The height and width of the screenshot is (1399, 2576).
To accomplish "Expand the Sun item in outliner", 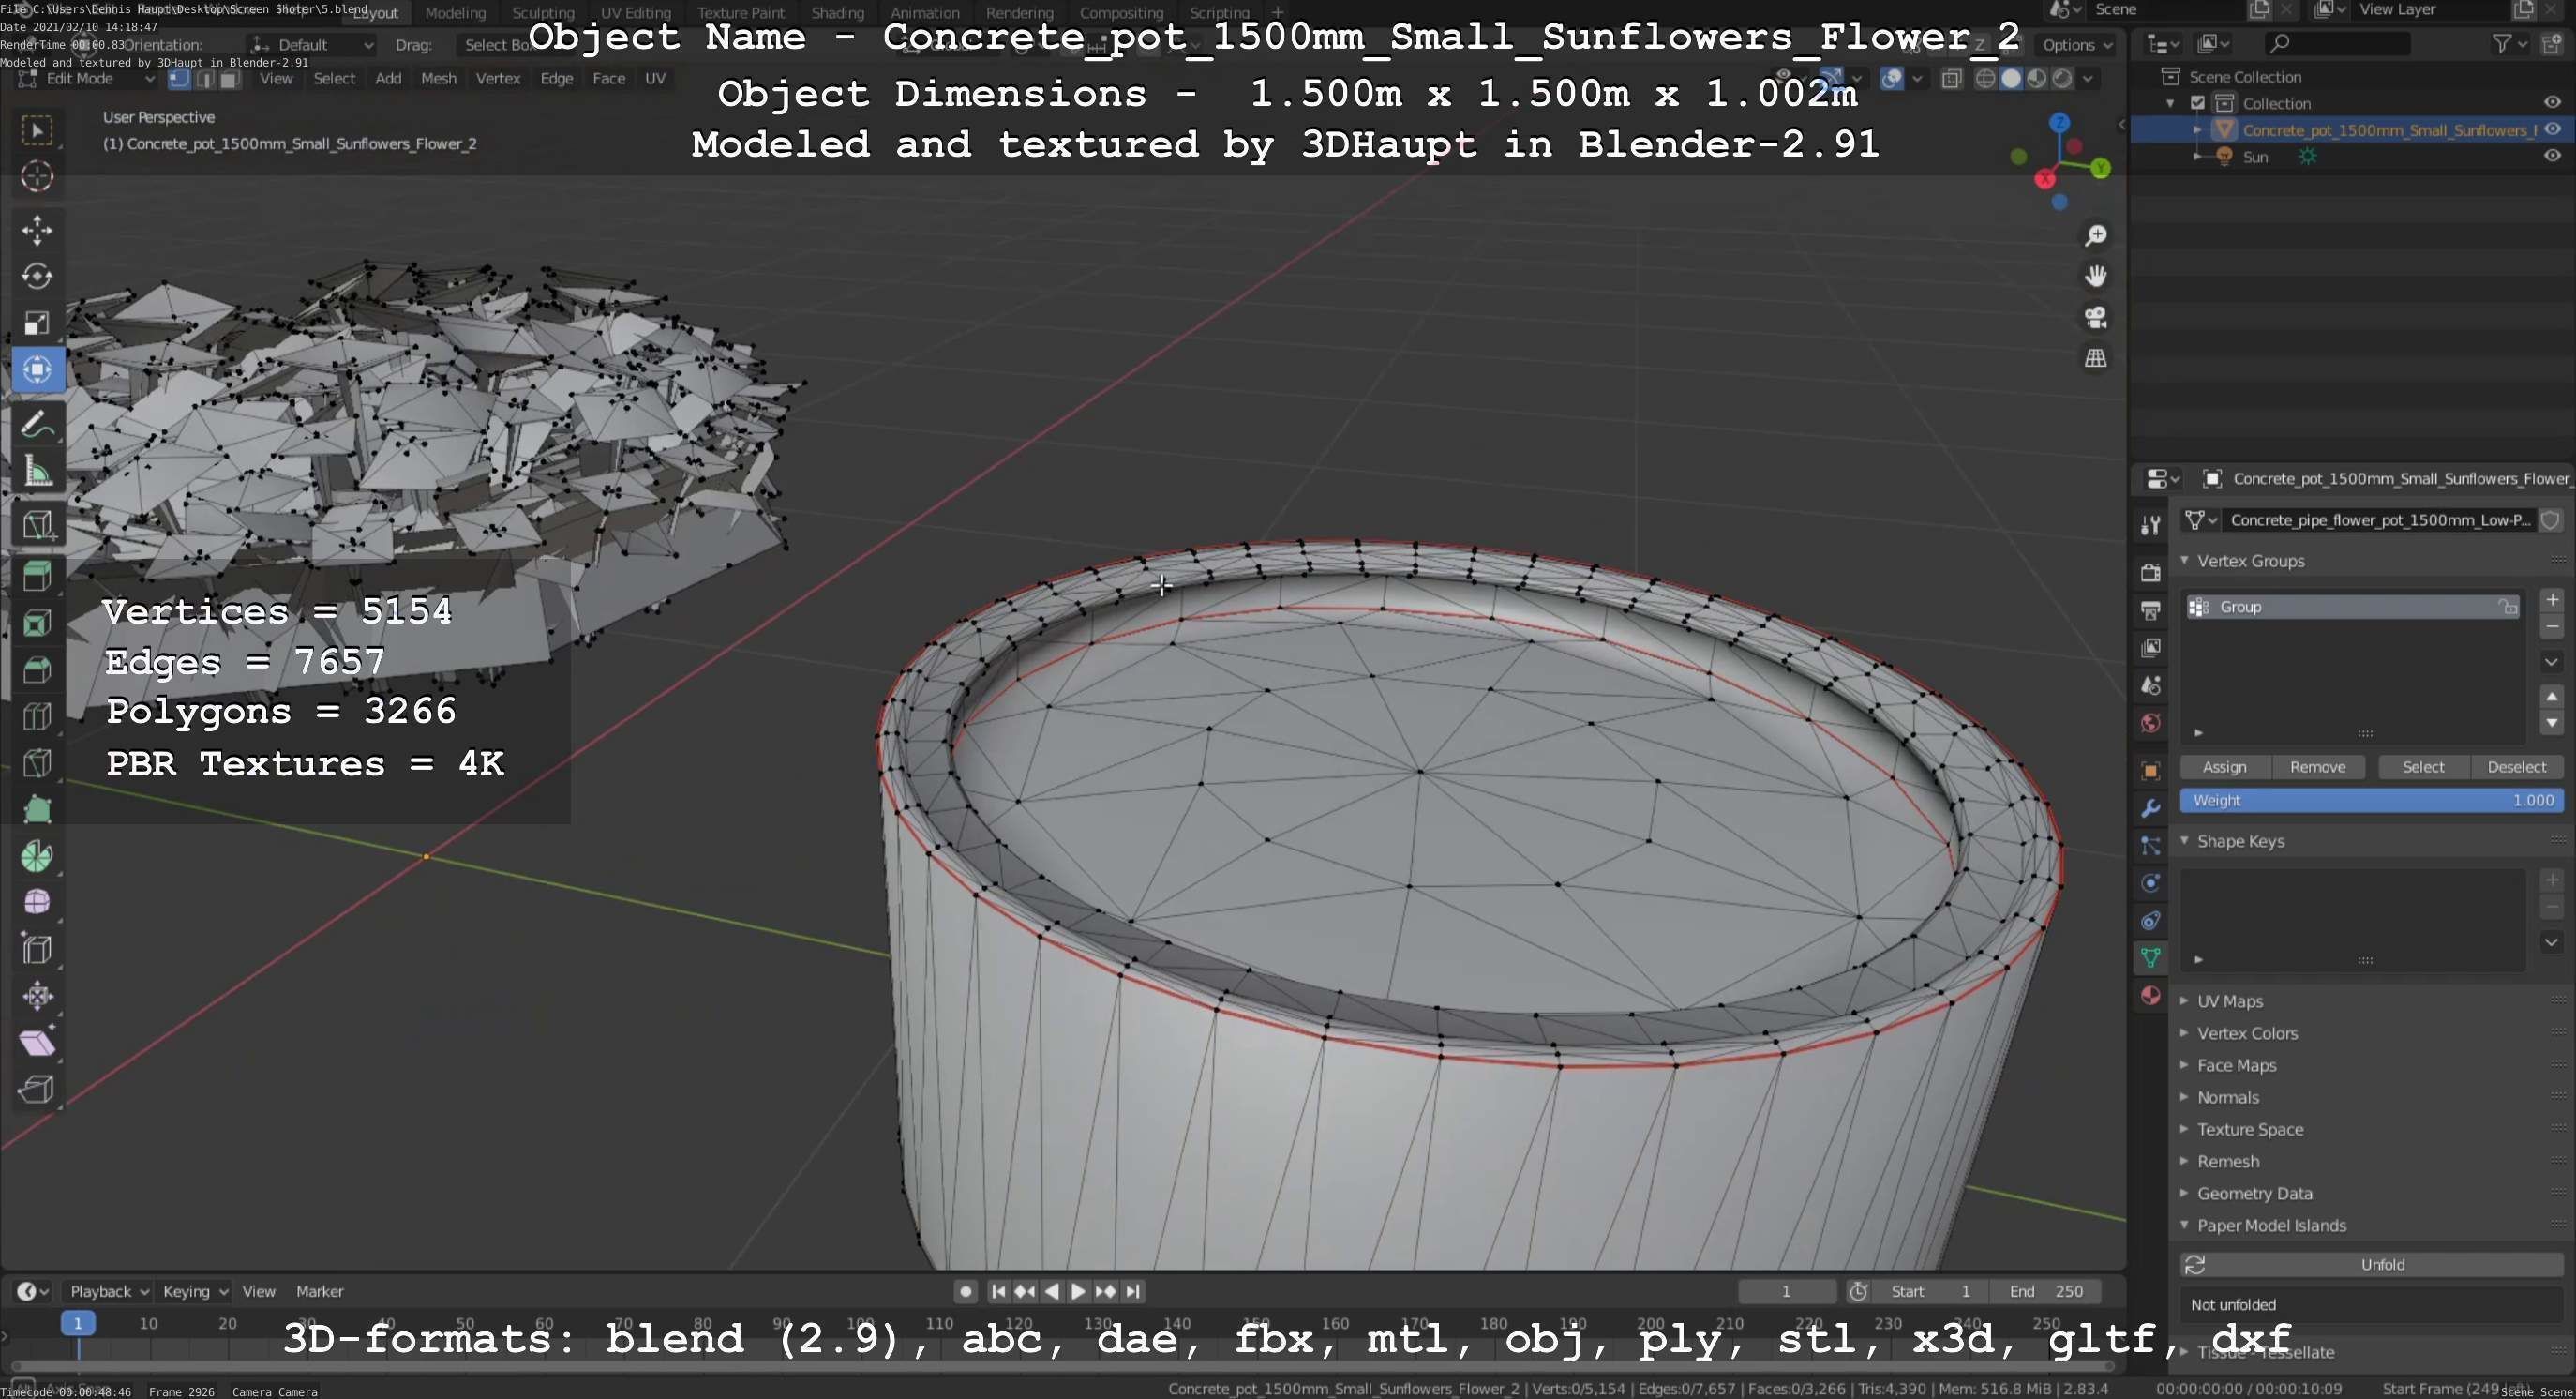I will pyautogui.click(x=2197, y=156).
